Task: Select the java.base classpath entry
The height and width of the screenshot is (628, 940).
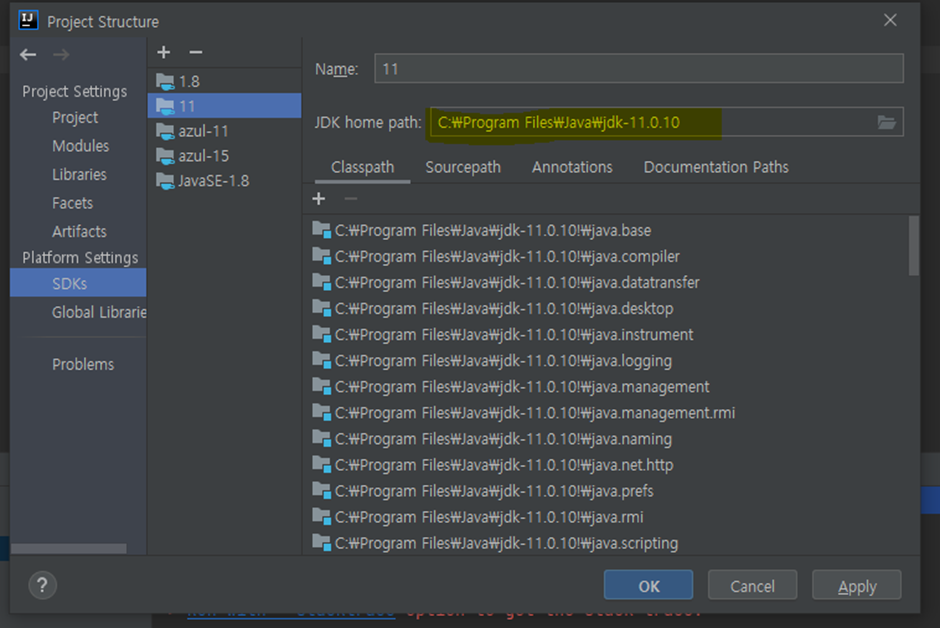Action: pos(606,230)
